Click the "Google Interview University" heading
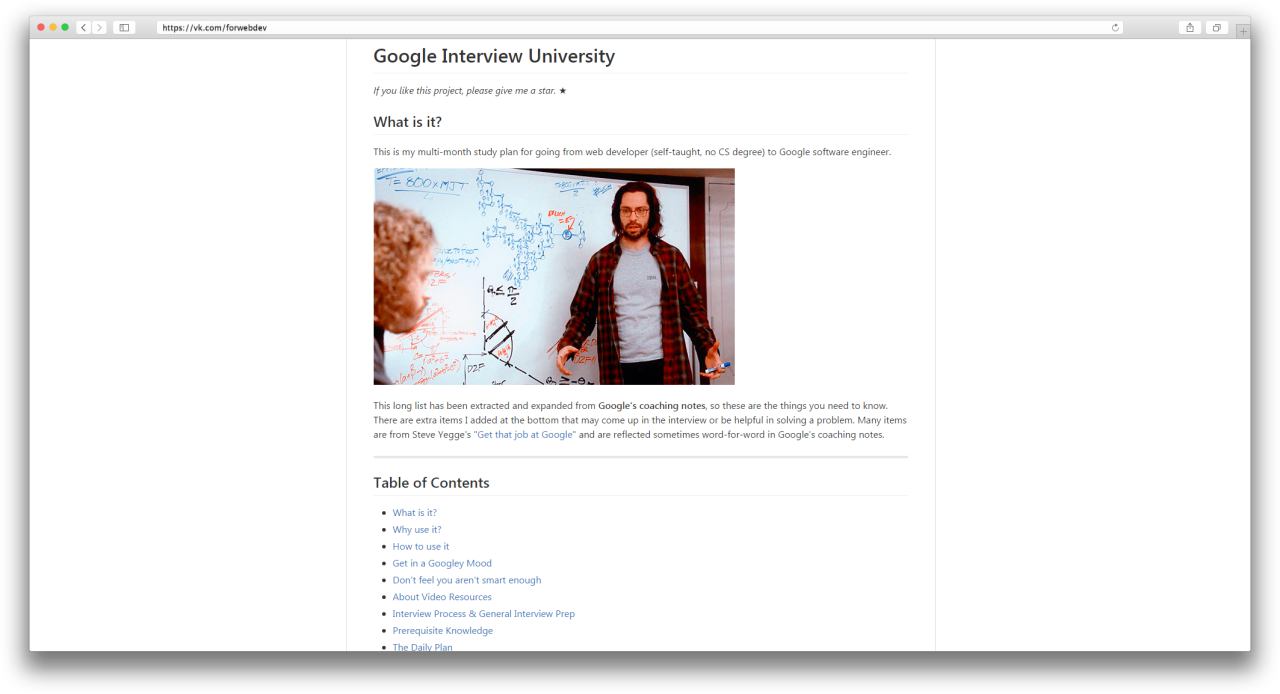This screenshot has height=694, width=1280. tap(494, 57)
